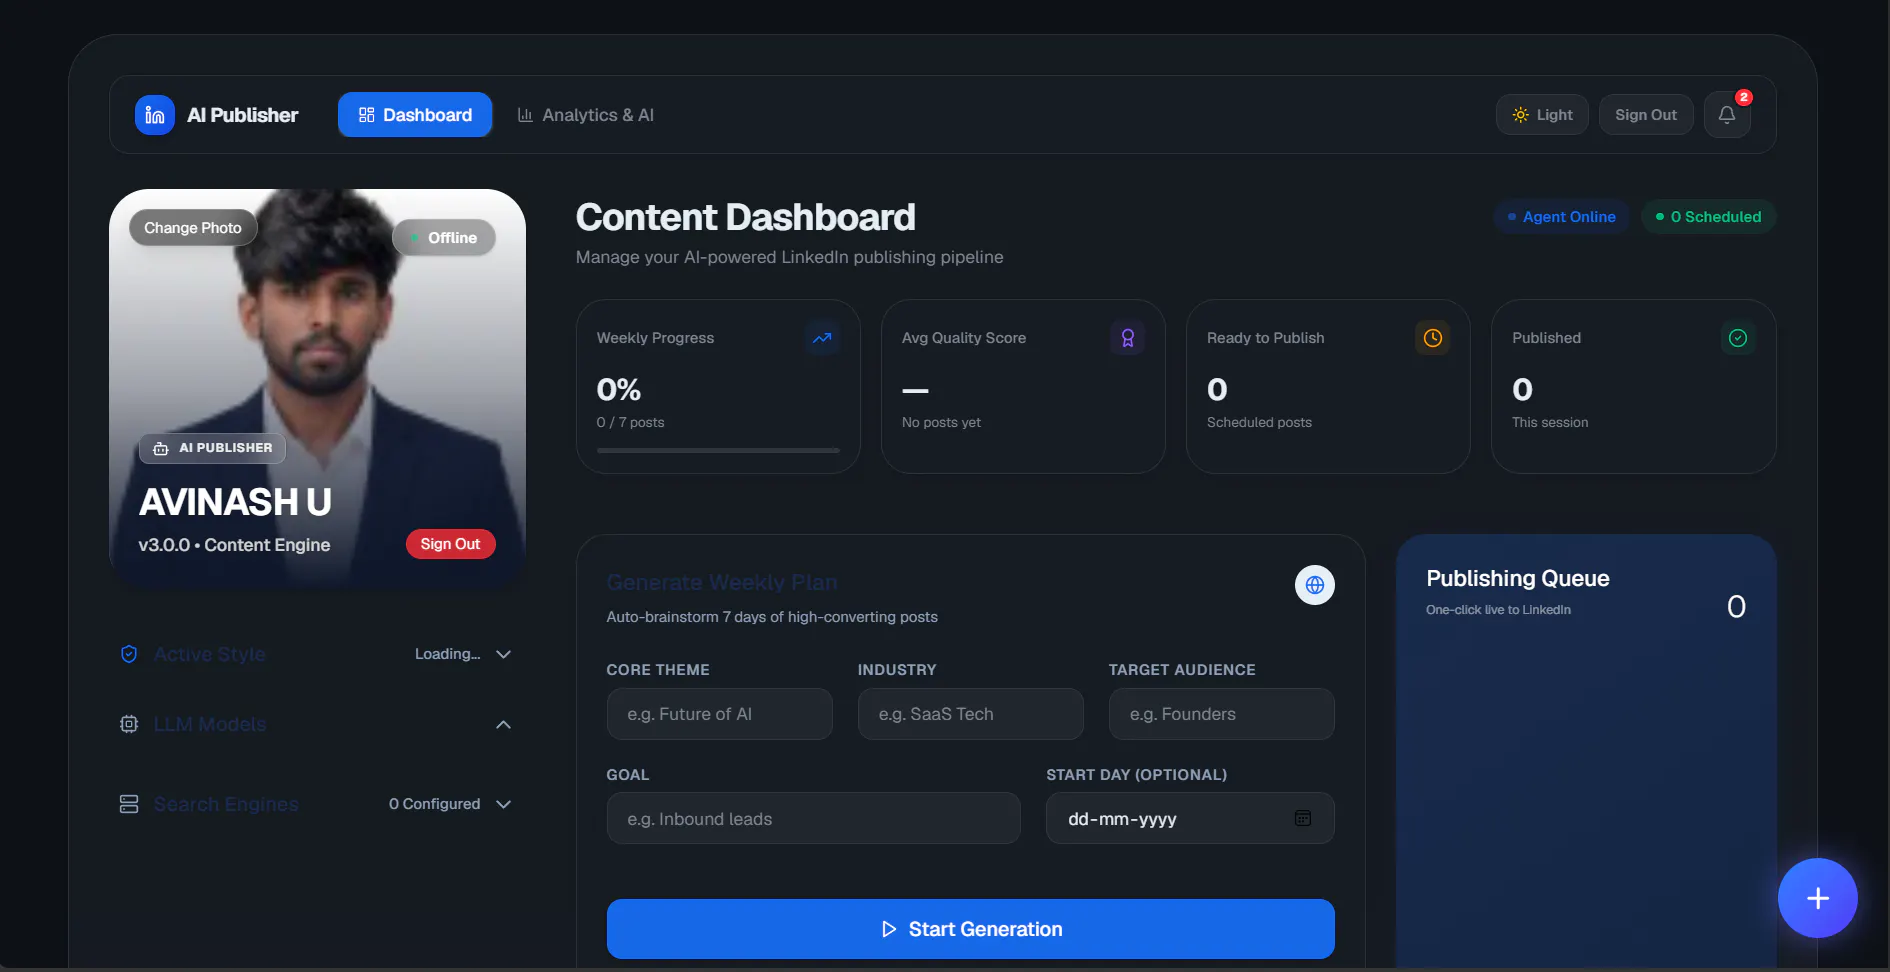This screenshot has height=972, width=1890.
Task: Click the LLM Models chip icon
Action: coord(129,724)
